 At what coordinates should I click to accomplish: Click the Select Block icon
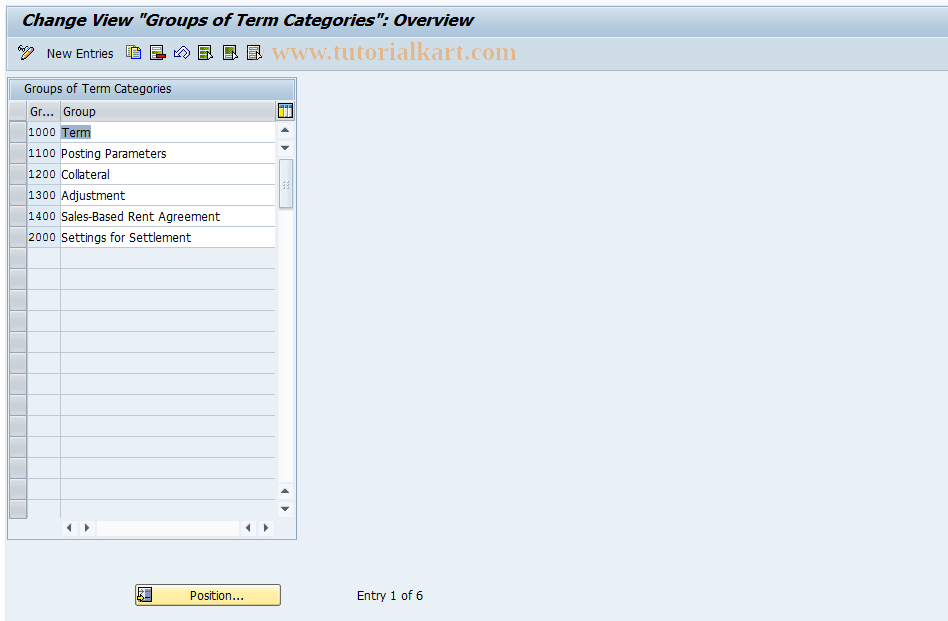point(230,53)
